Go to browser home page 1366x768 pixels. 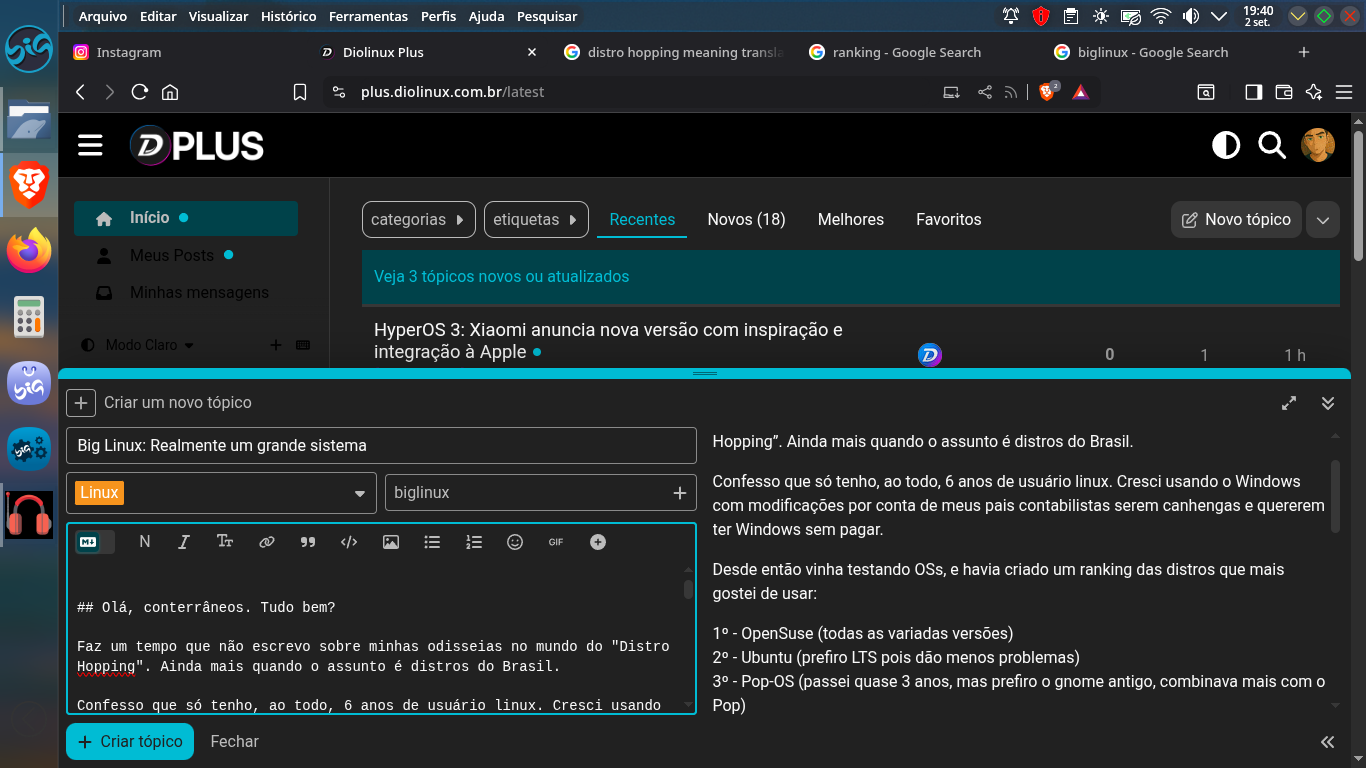(170, 92)
